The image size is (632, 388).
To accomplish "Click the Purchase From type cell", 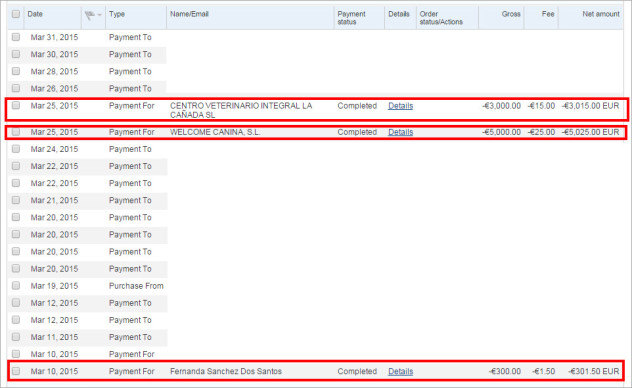I will (136, 286).
